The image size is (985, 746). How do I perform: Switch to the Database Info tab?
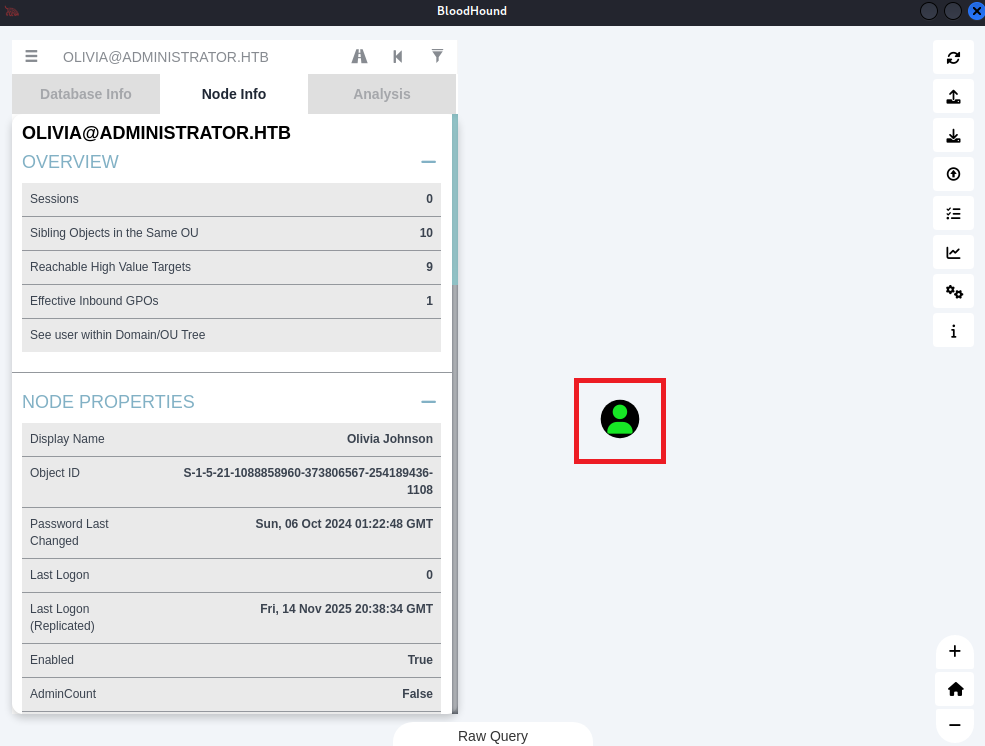click(86, 94)
